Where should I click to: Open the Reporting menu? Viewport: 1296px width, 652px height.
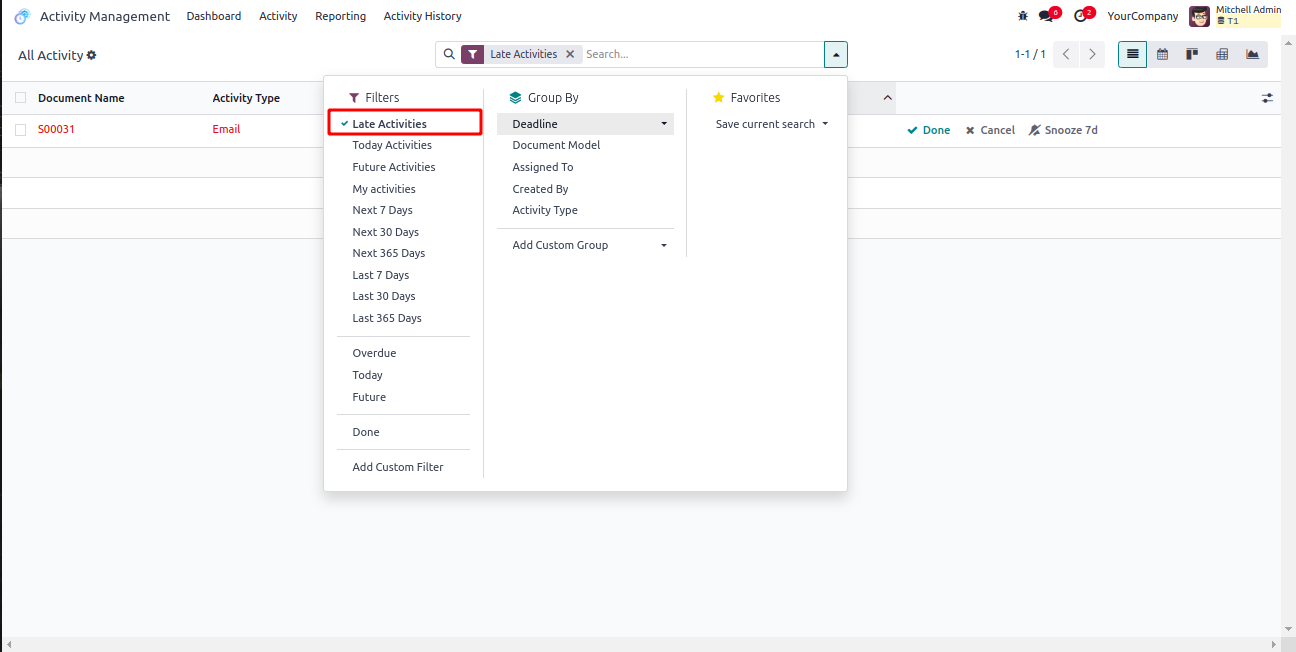(x=340, y=16)
